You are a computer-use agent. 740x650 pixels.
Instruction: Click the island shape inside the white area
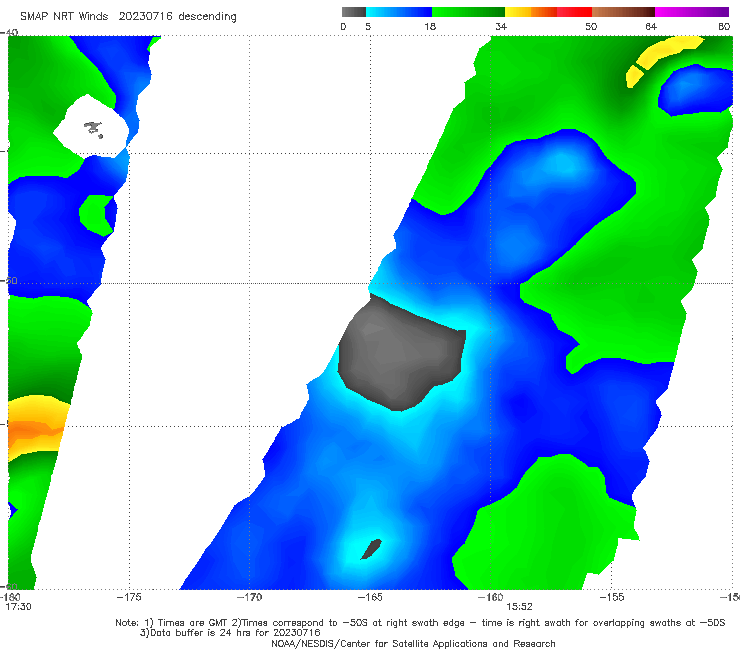click(93, 129)
